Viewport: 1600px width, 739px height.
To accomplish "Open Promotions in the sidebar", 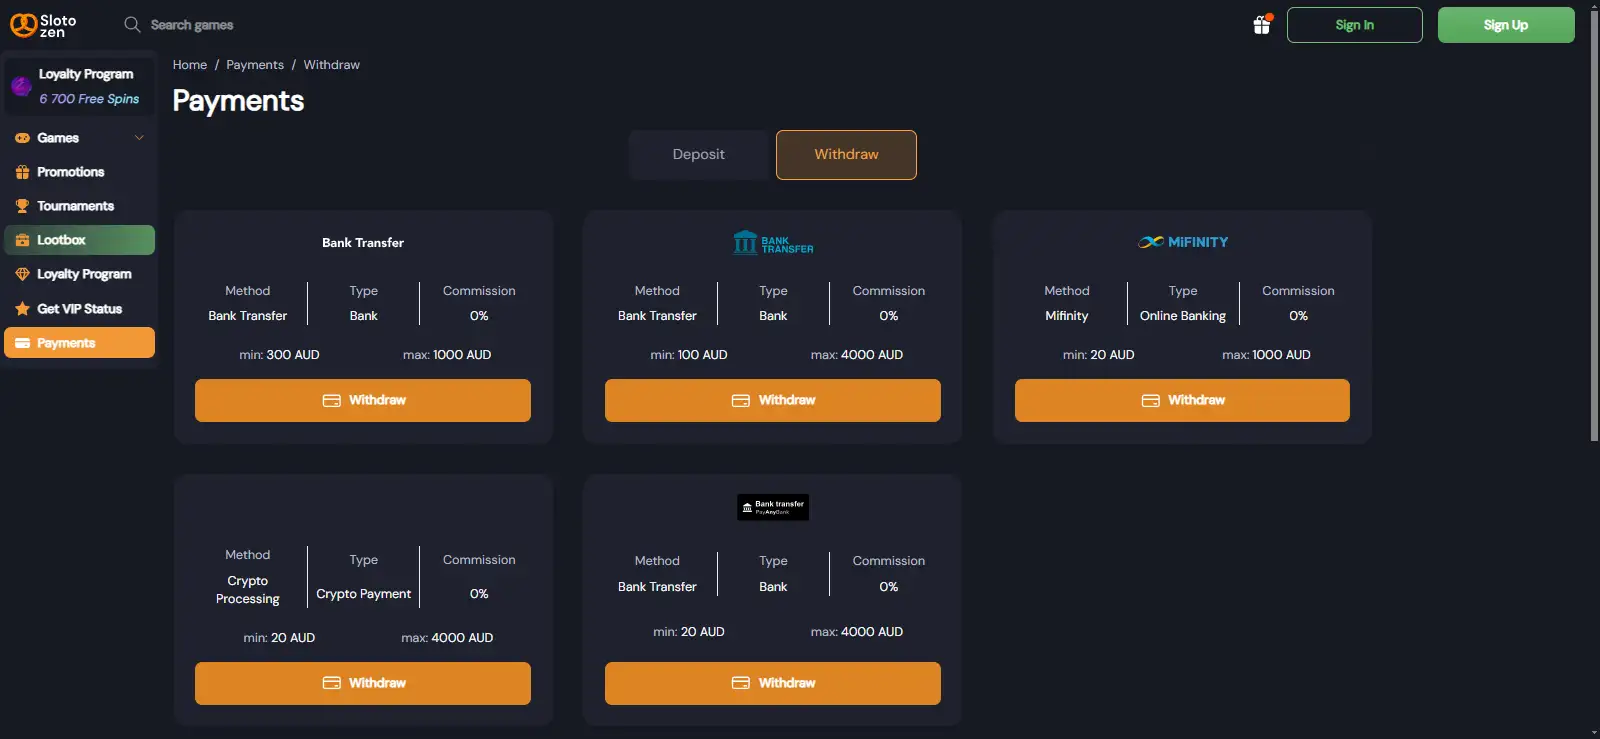I will click(x=79, y=172).
